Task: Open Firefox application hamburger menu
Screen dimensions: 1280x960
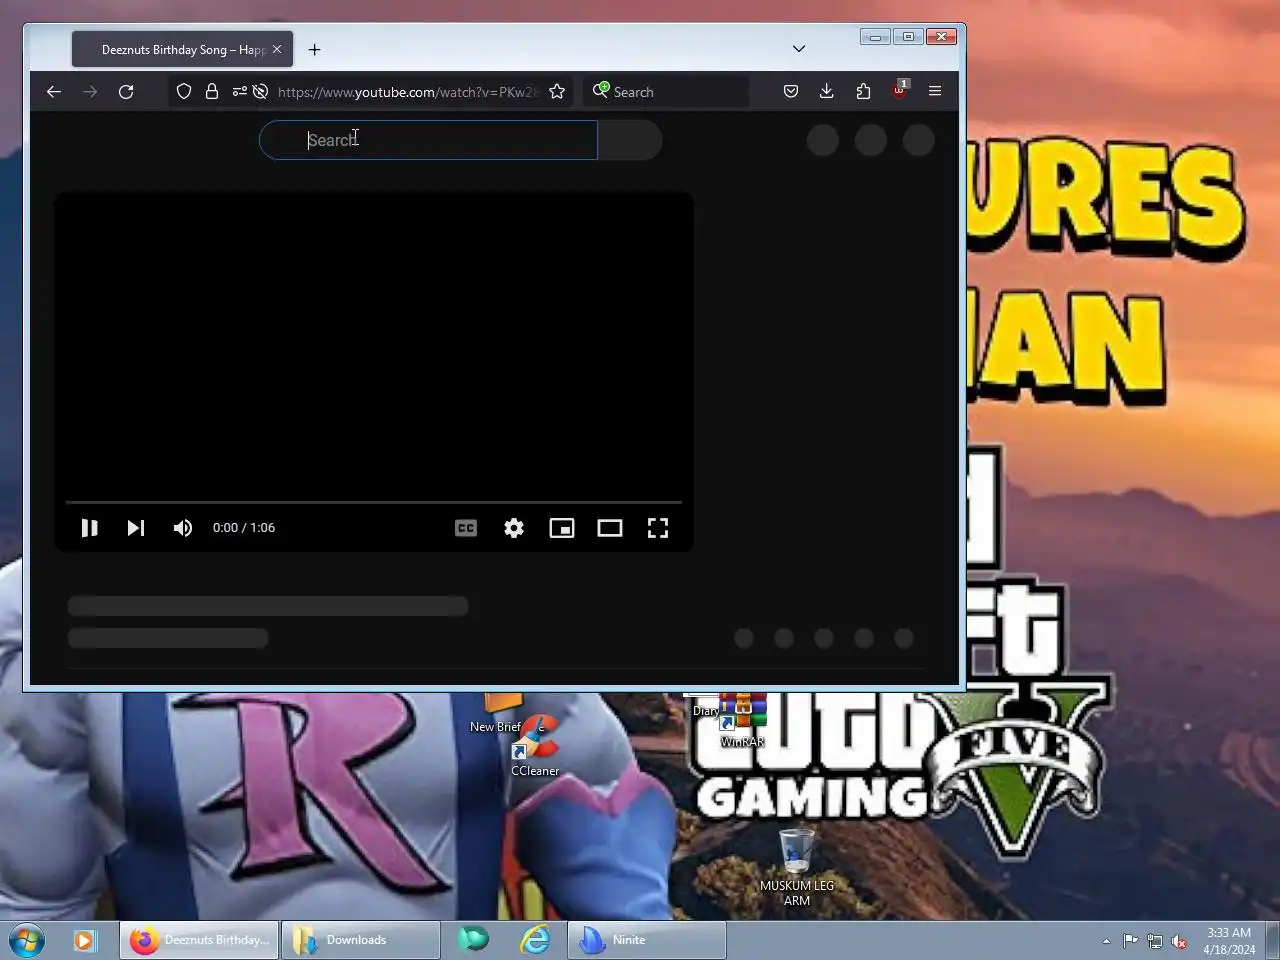Action: pyautogui.click(x=935, y=91)
